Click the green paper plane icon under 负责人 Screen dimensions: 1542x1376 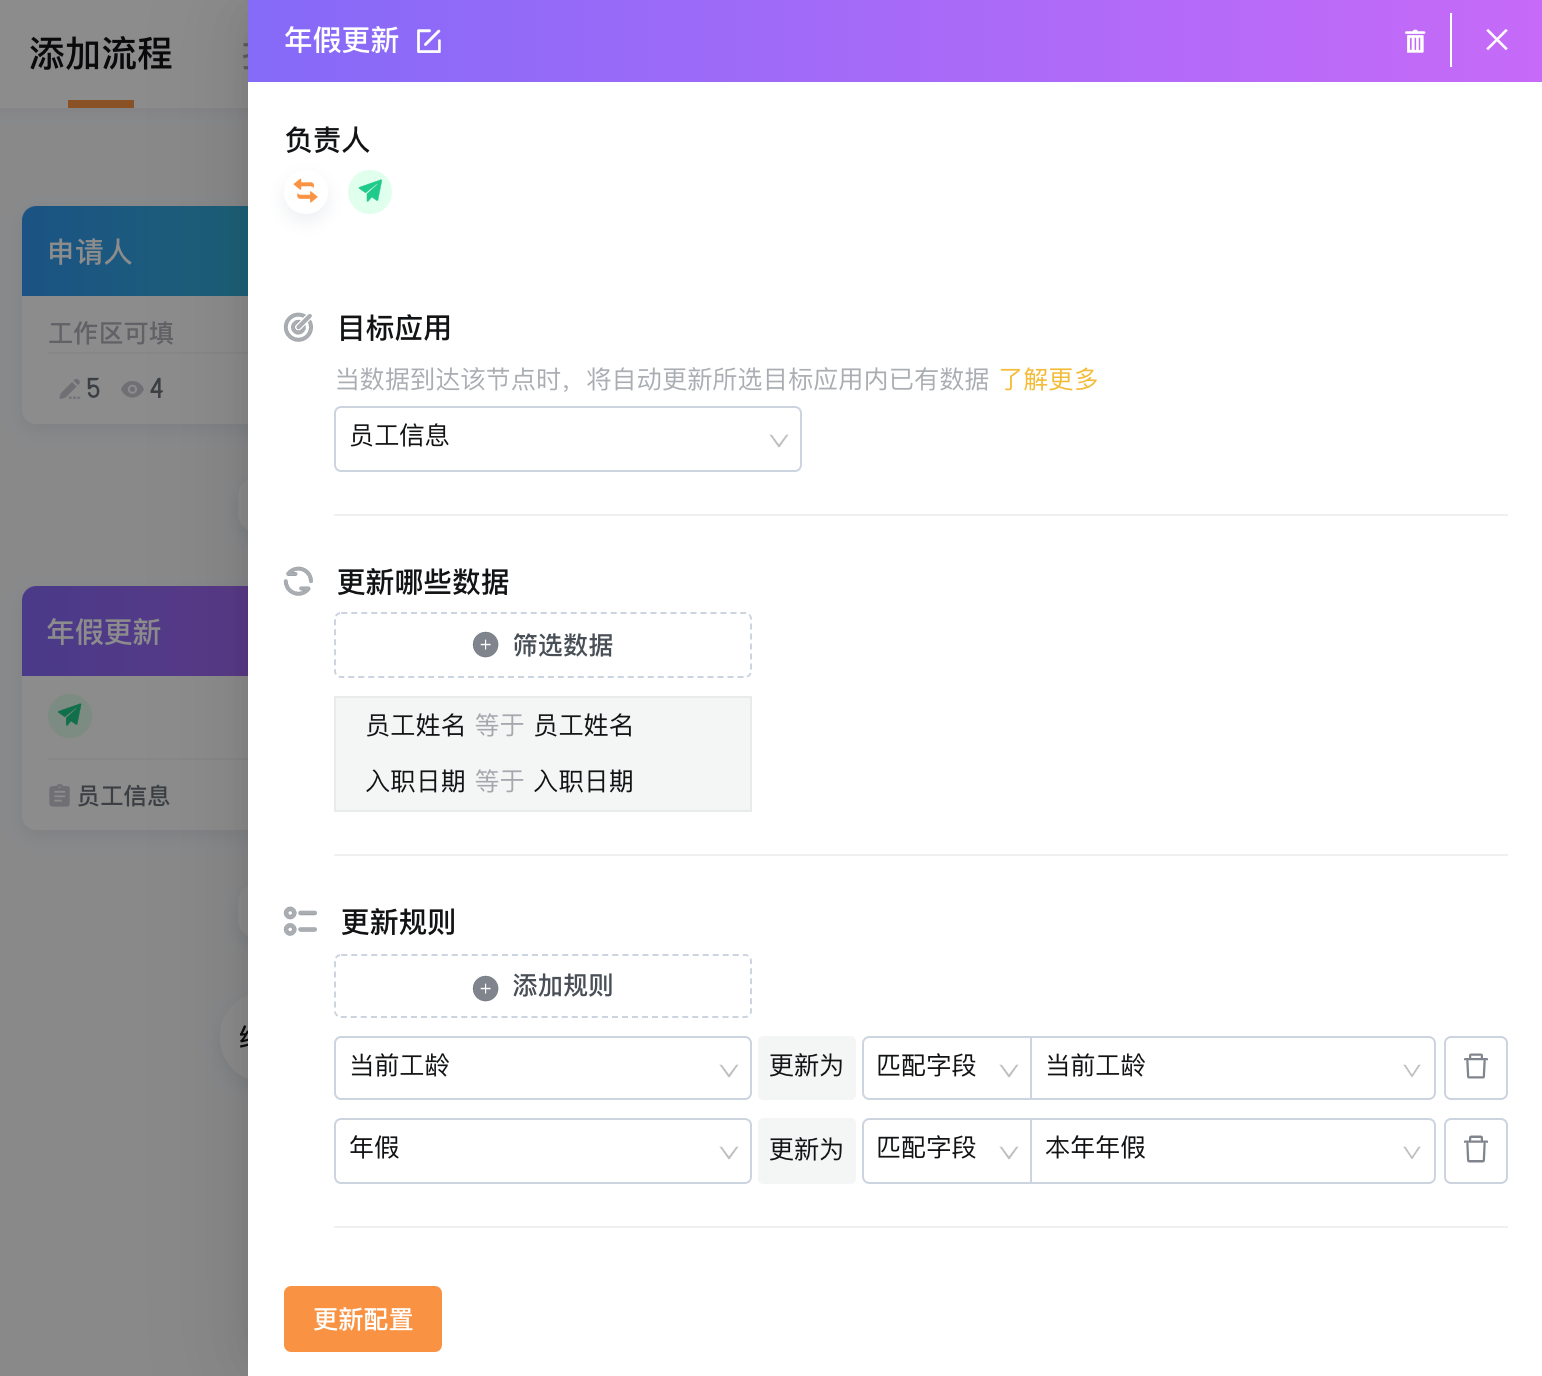[x=370, y=191]
